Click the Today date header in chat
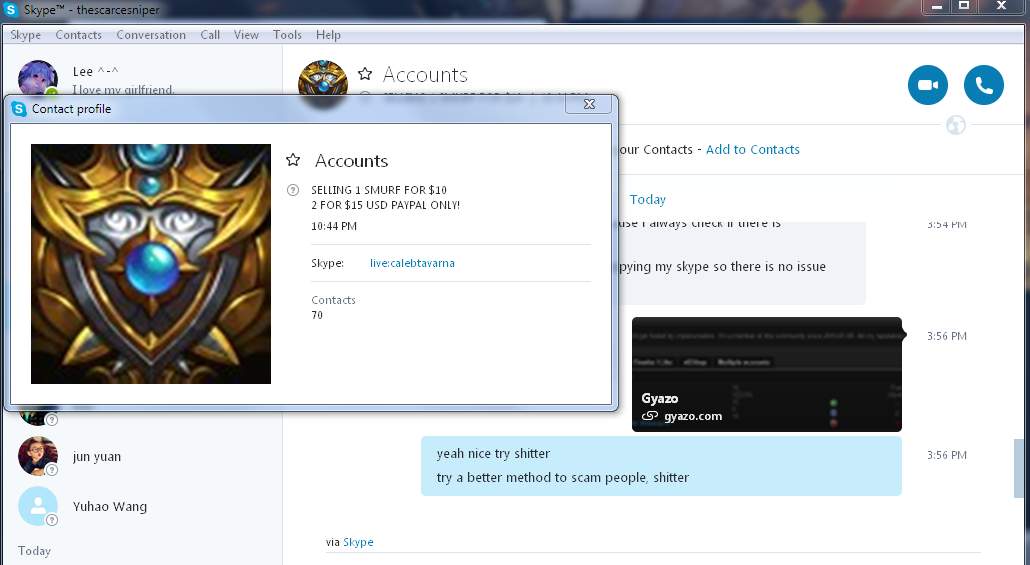The image size is (1030, 565). [648, 199]
